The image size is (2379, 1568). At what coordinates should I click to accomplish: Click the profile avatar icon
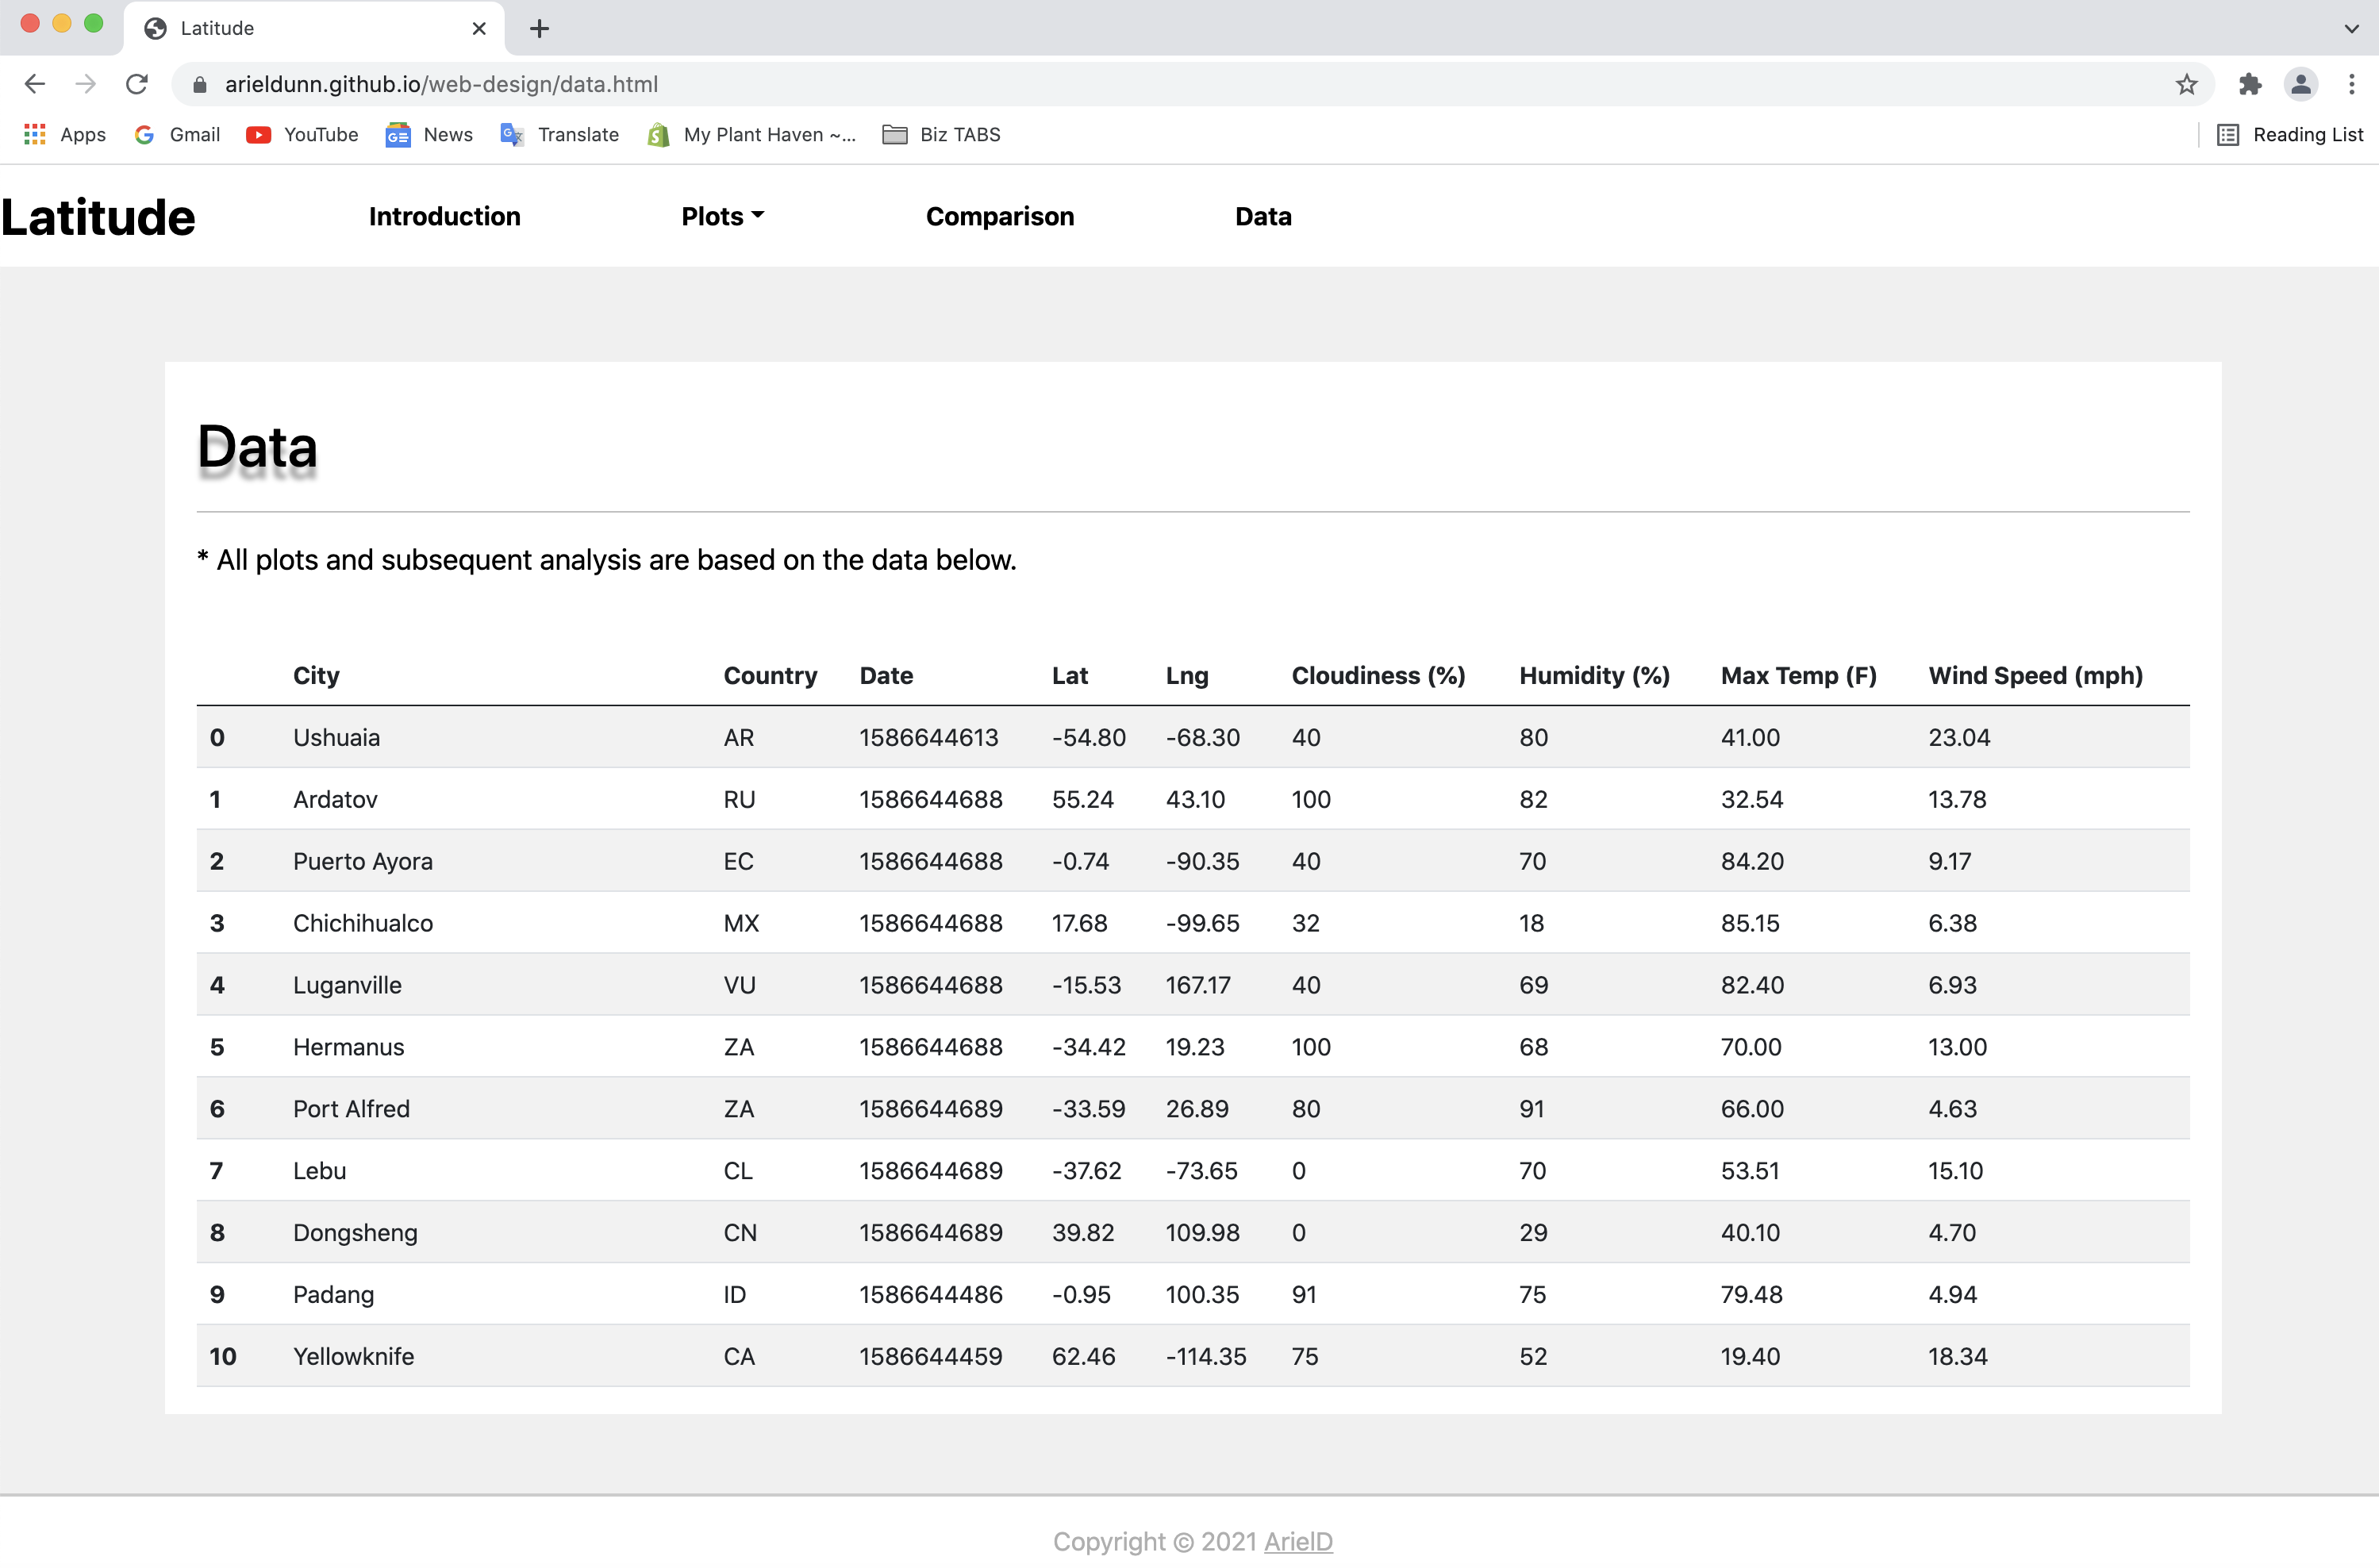(2301, 84)
